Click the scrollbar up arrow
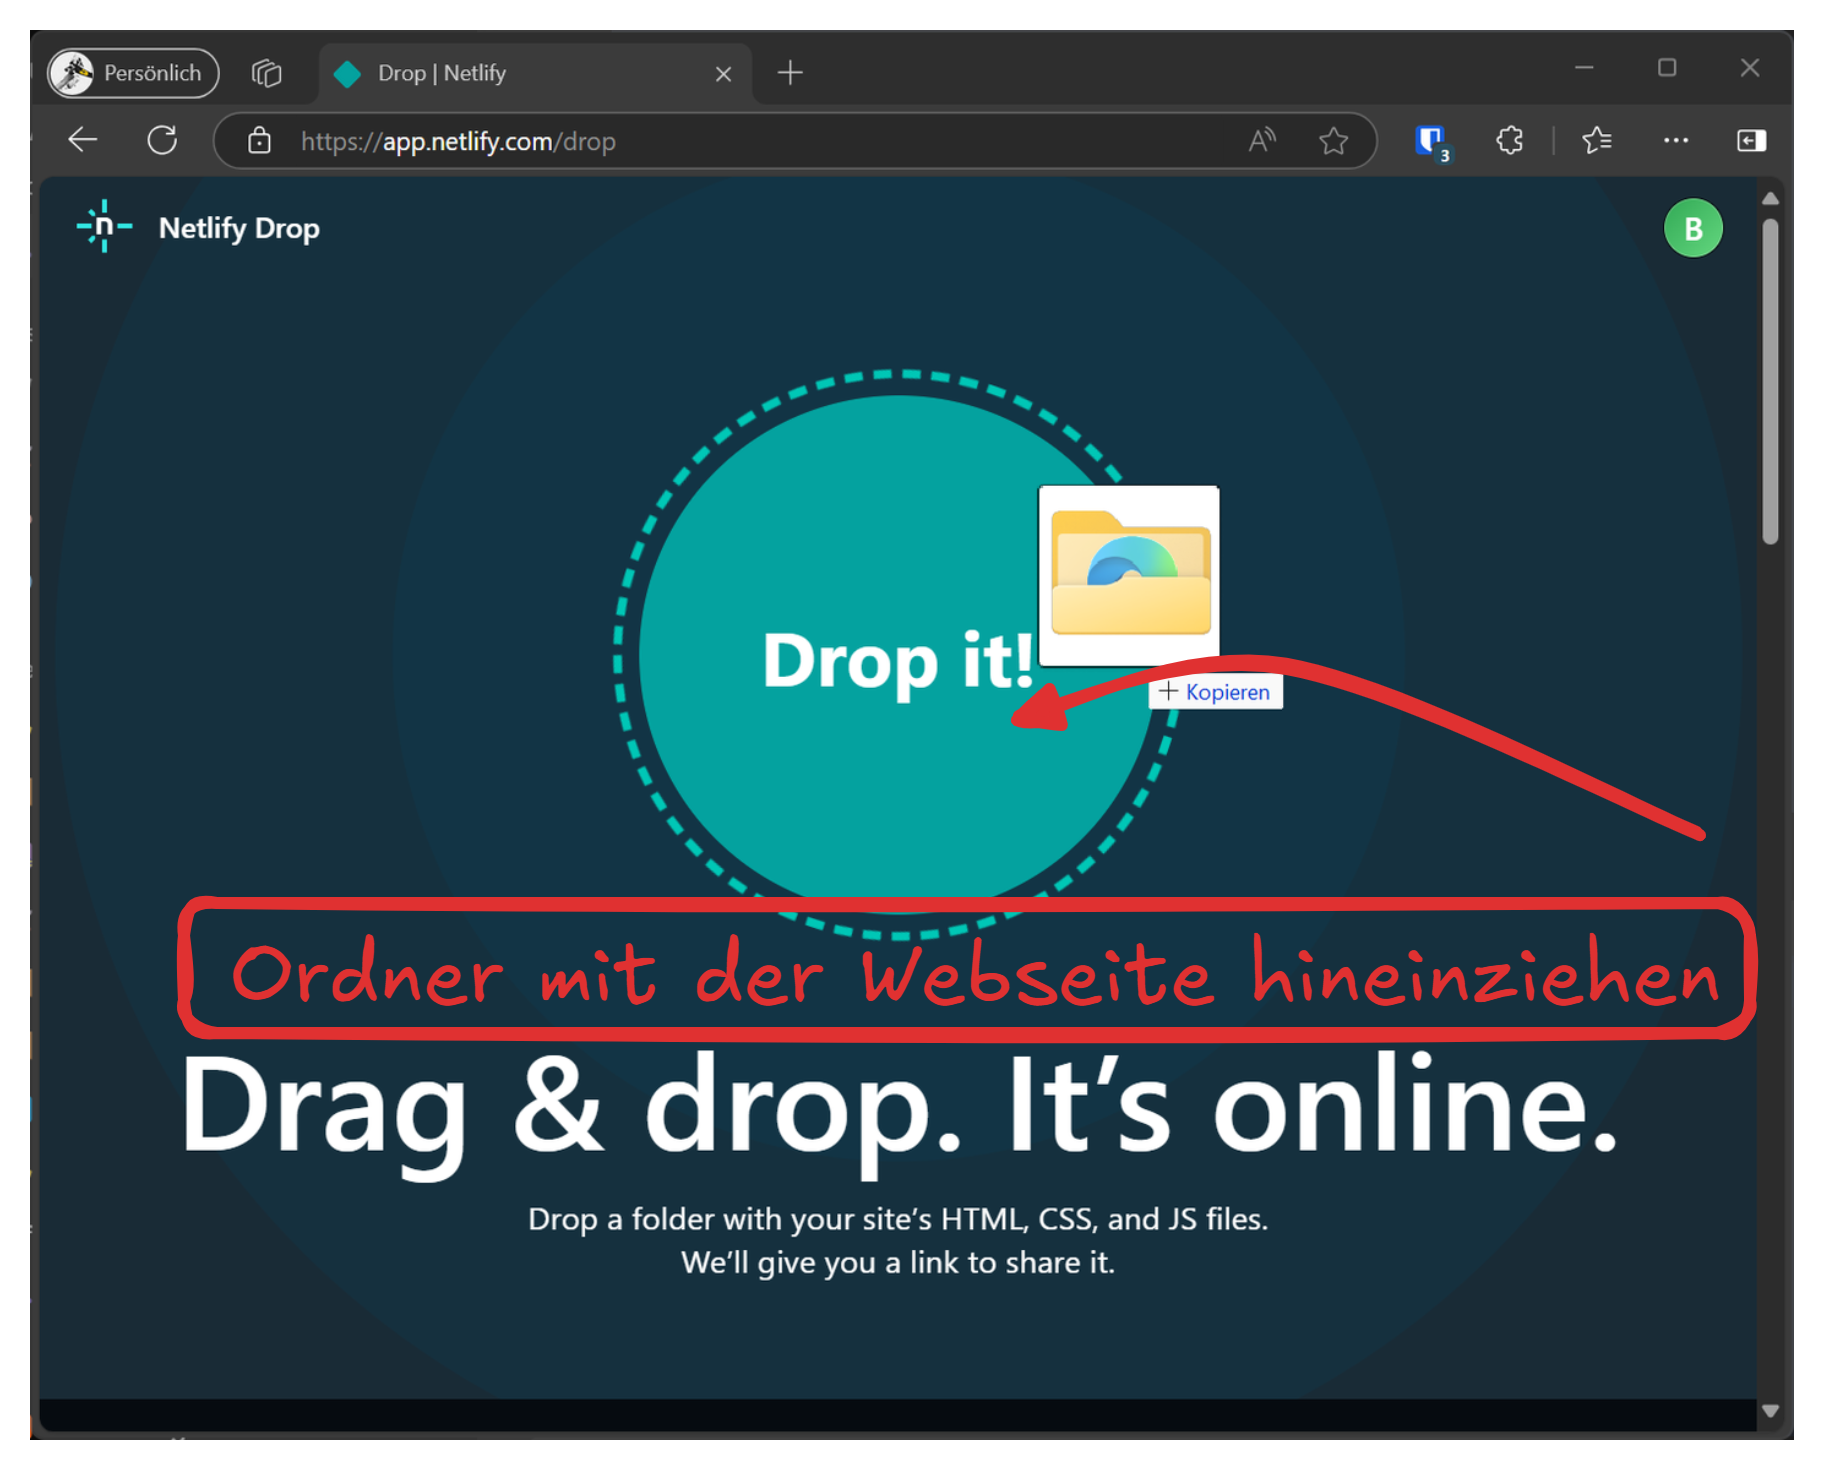 tap(1770, 198)
